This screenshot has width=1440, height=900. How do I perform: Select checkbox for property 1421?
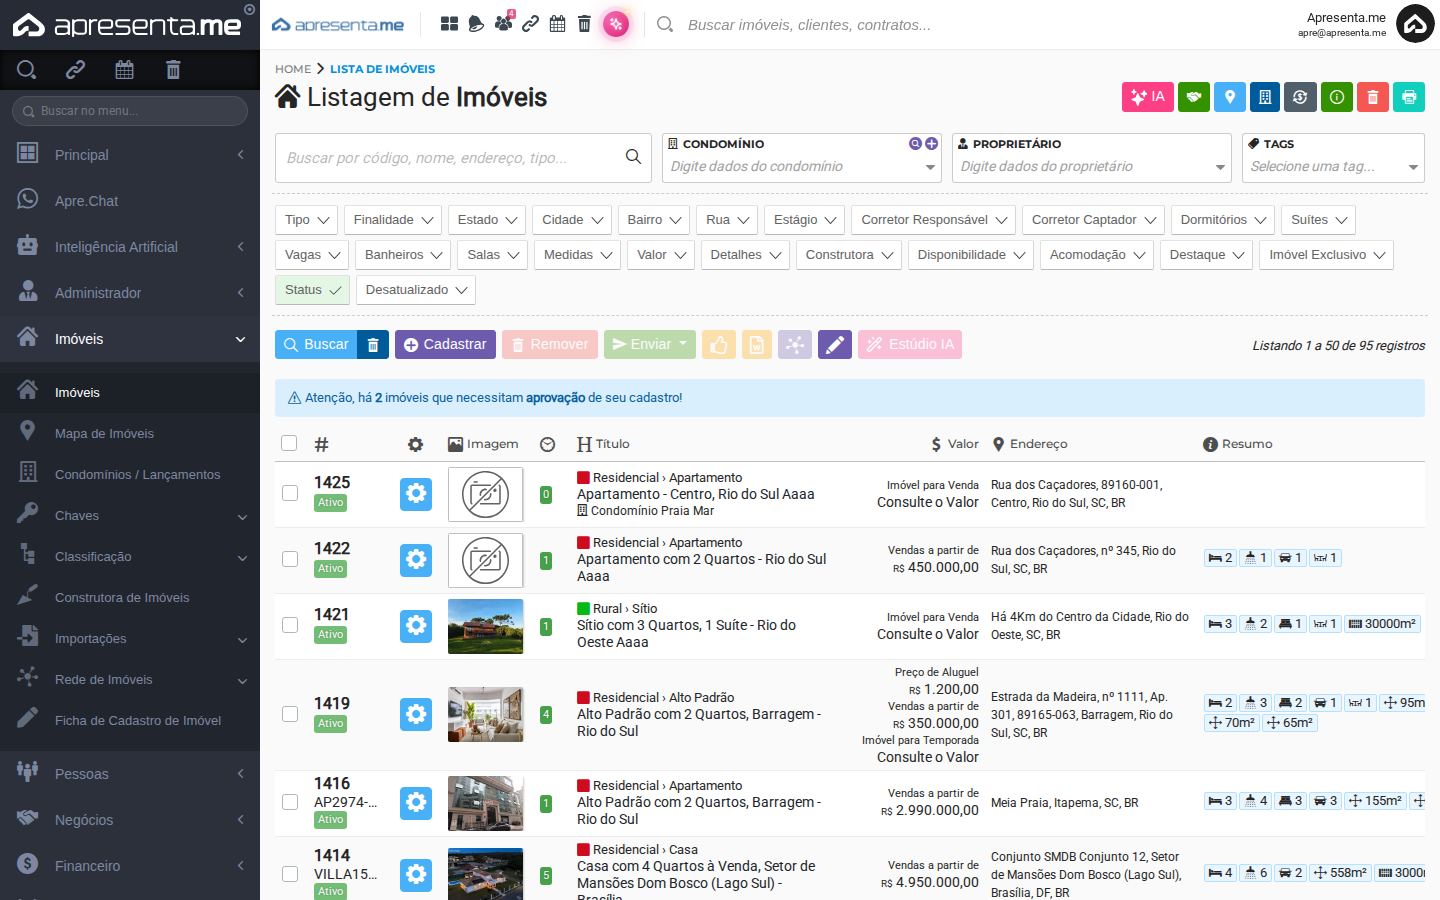click(x=290, y=625)
